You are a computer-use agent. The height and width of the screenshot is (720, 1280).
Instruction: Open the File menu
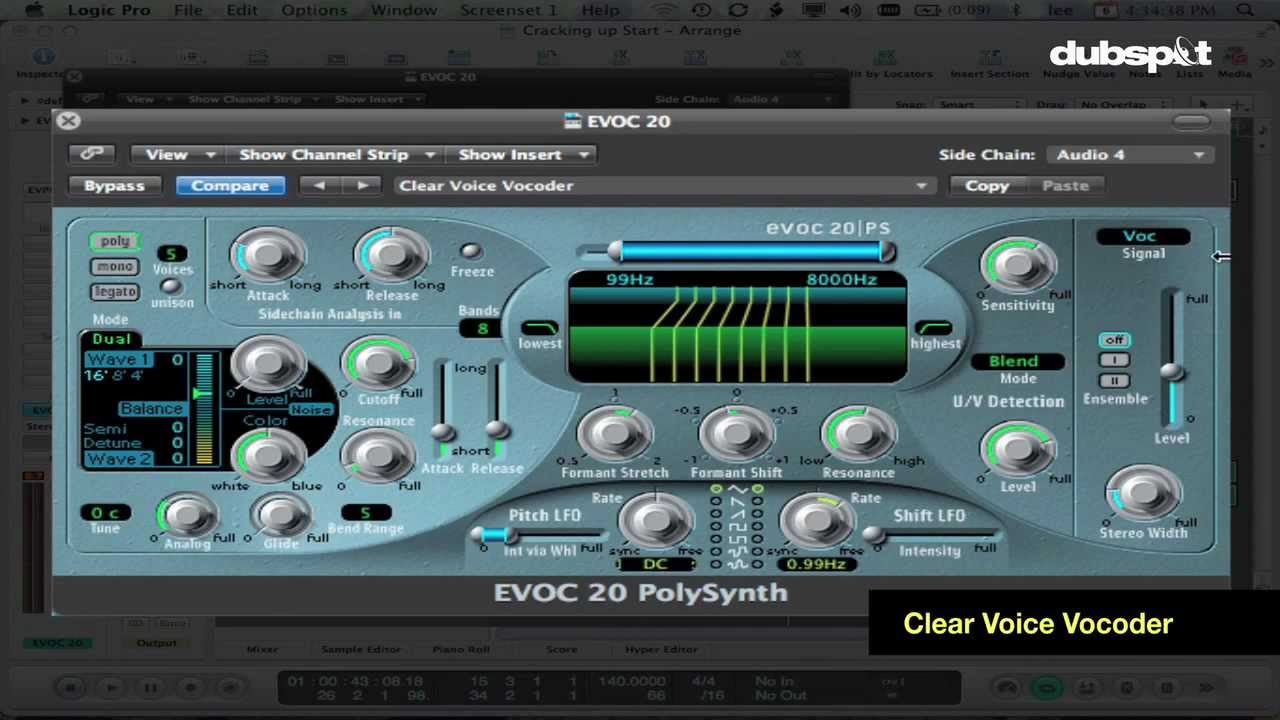[x=188, y=10]
